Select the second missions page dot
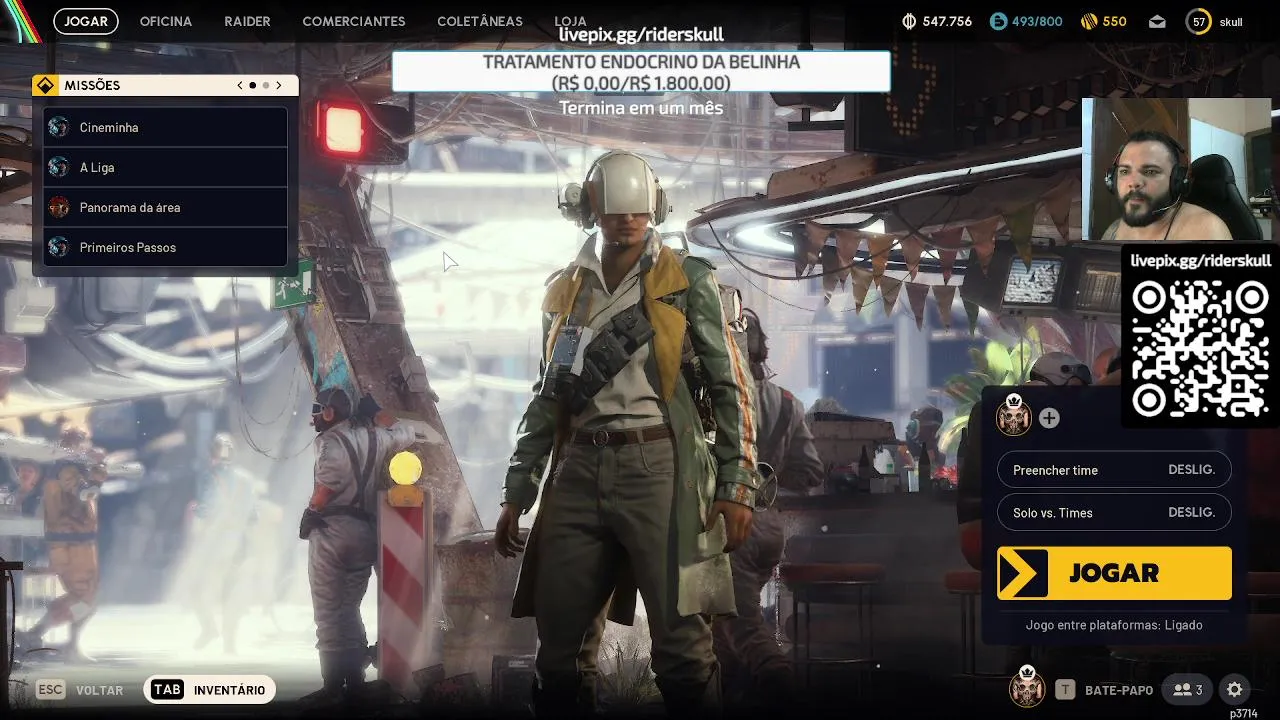The height and width of the screenshot is (720, 1280). [x=266, y=85]
